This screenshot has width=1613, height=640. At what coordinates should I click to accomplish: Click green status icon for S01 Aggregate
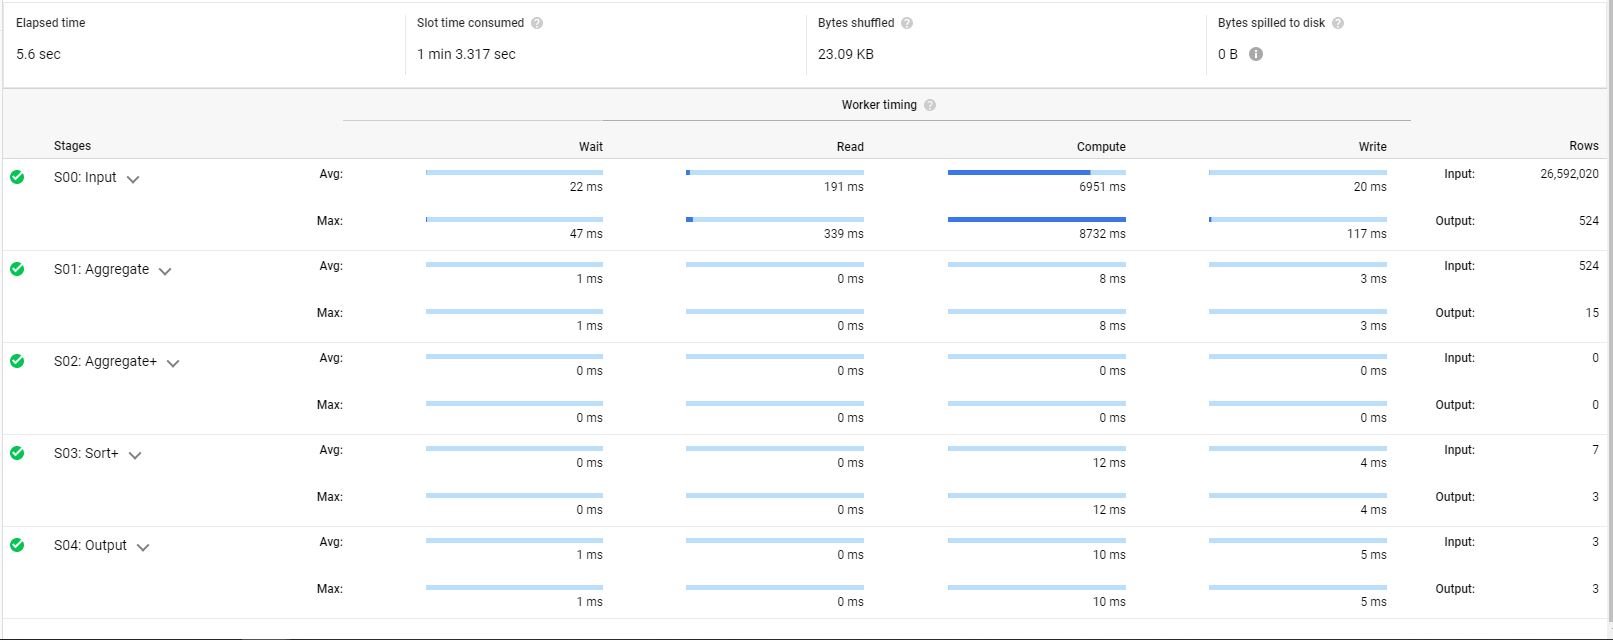click(x=17, y=269)
